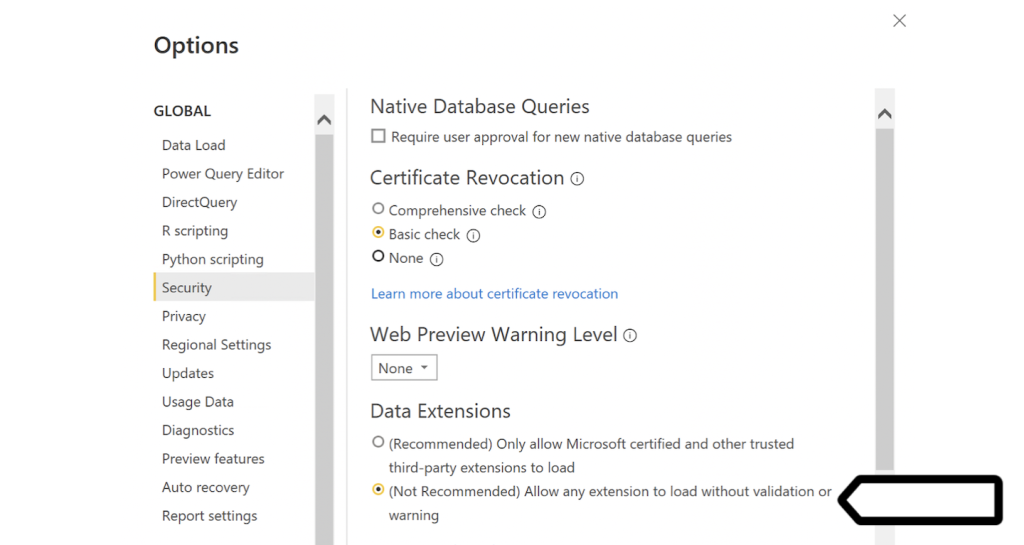This screenshot has height=545, width=1024.
Task: Open info icon for Web Preview Warning Level
Action: tap(630, 335)
